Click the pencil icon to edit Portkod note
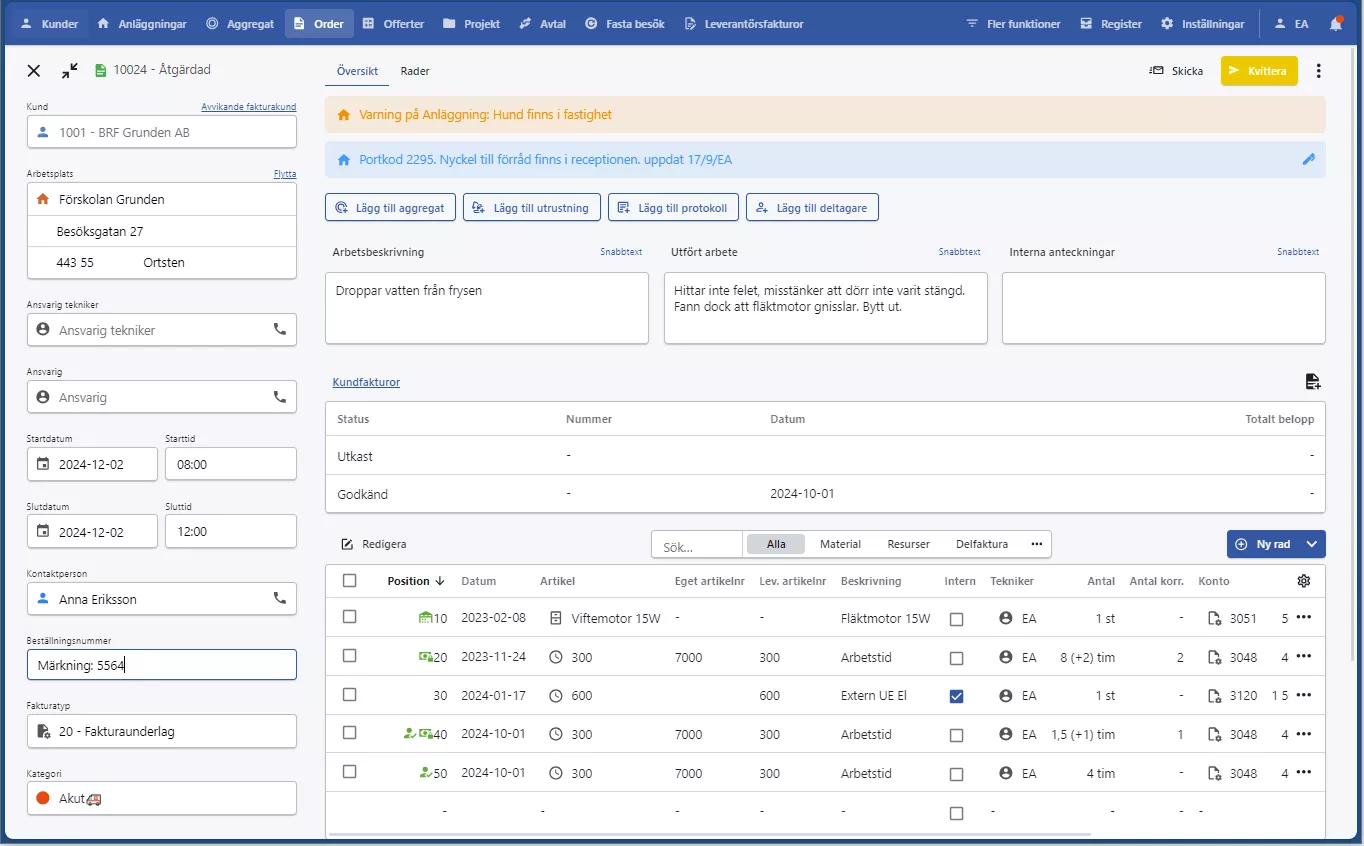The width and height of the screenshot is (1364, 846). pyautogui.click(x=1308, y=159)
